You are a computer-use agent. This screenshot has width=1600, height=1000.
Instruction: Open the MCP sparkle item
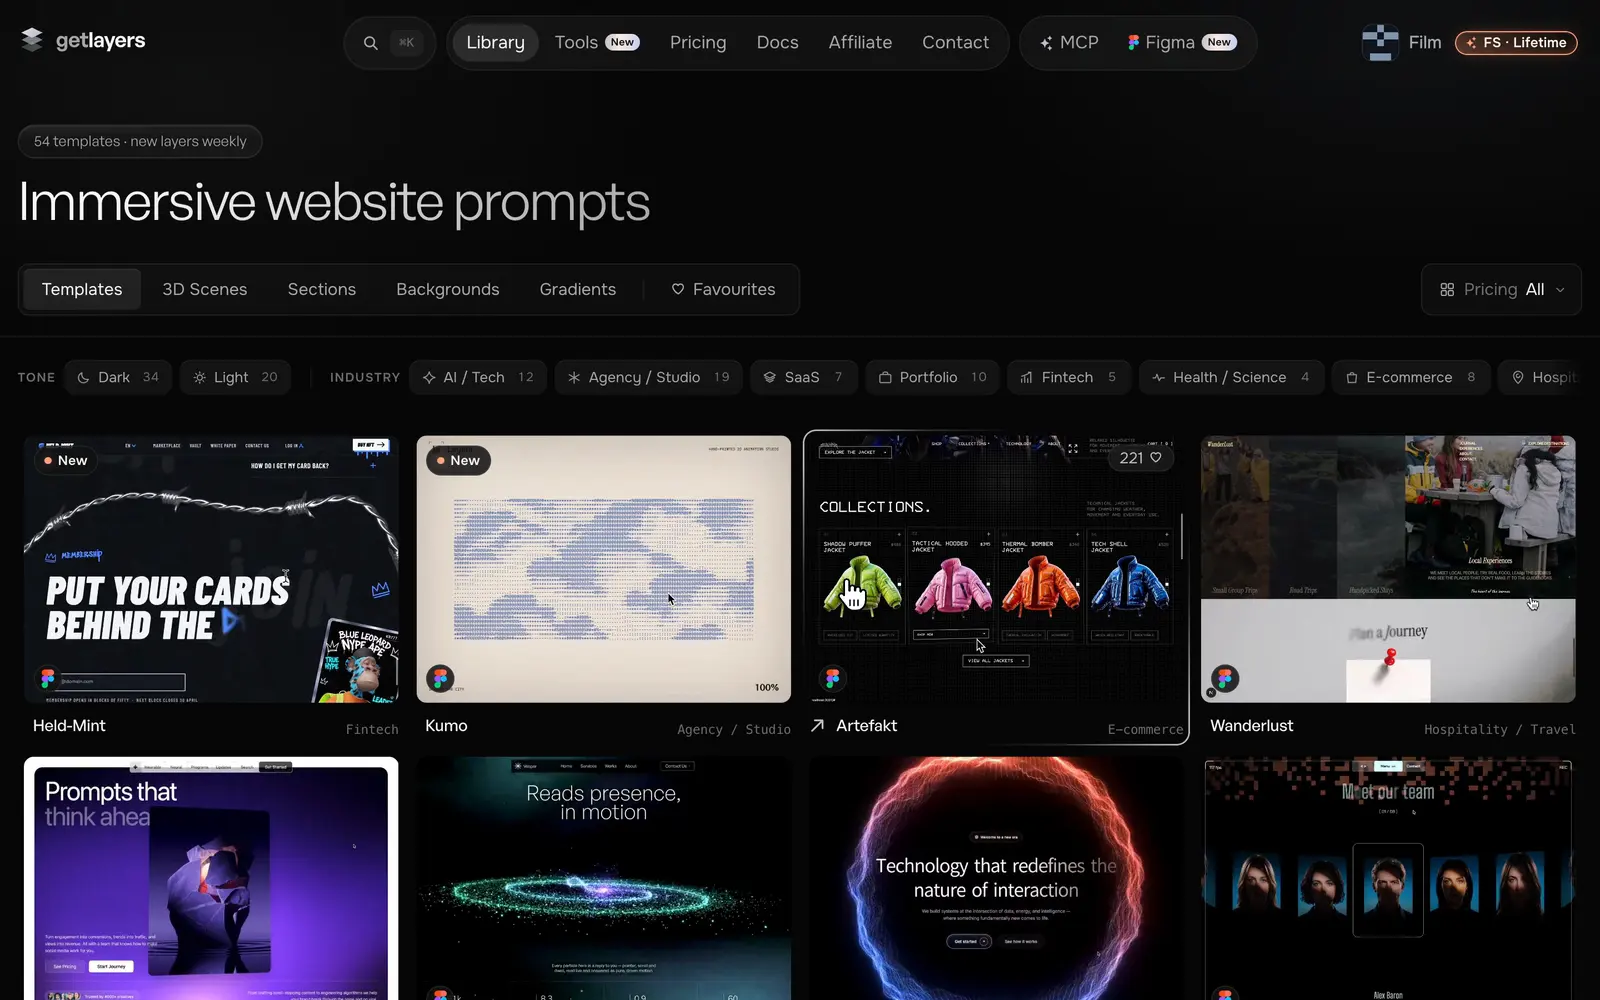click(x=1069, y=42)
